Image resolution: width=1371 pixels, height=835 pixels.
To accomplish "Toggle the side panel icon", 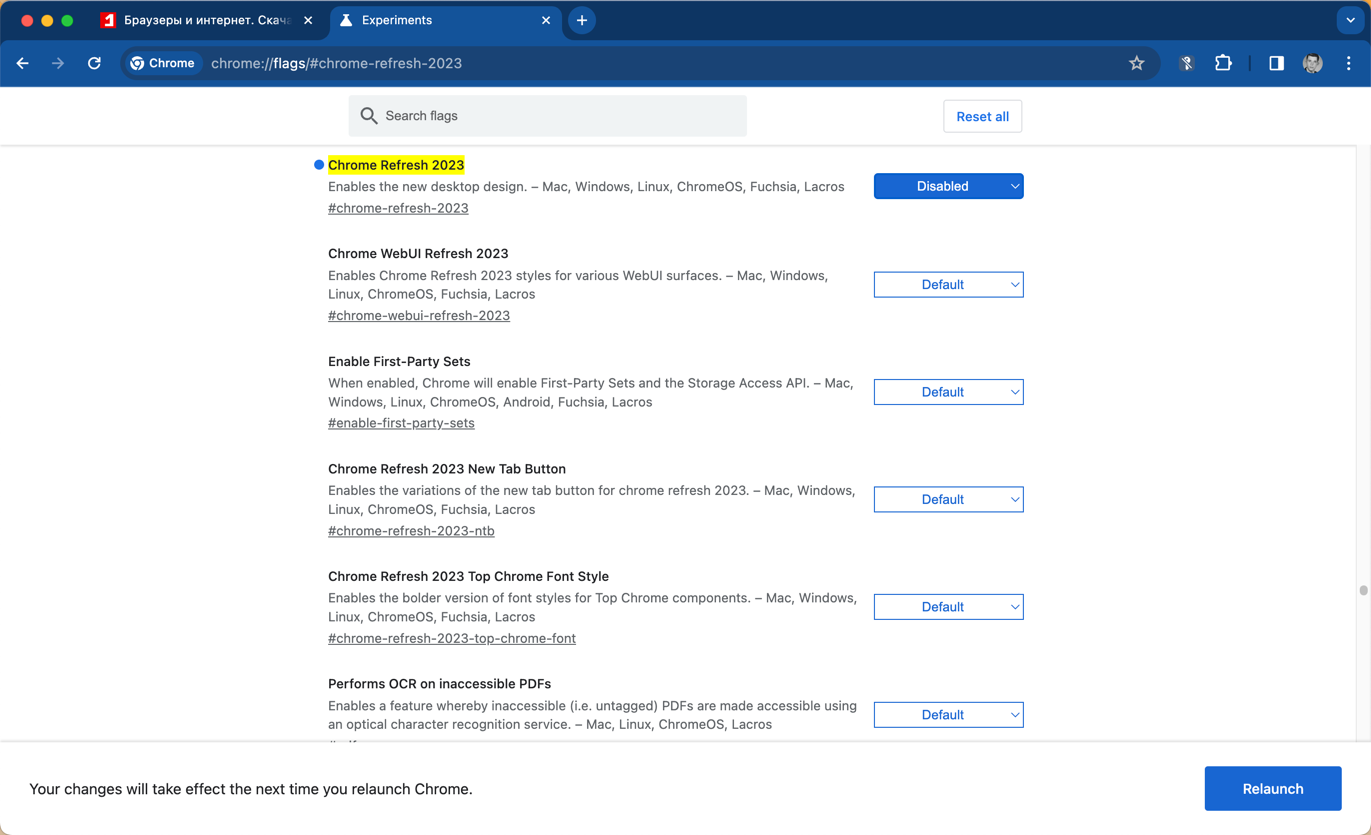I will (1276, 63).
